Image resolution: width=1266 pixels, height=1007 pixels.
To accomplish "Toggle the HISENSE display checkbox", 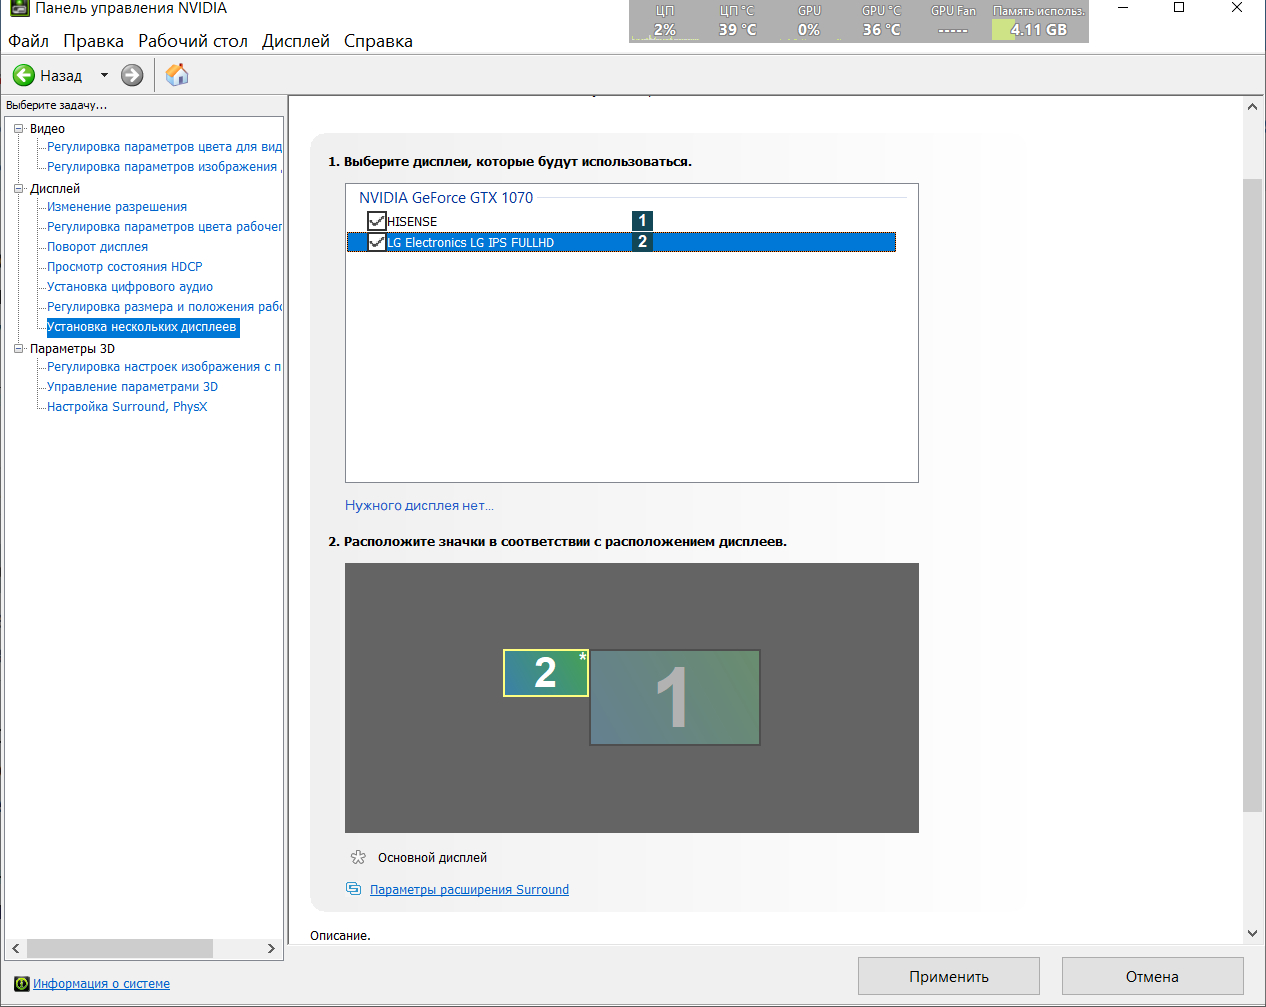I will (377, 221).
